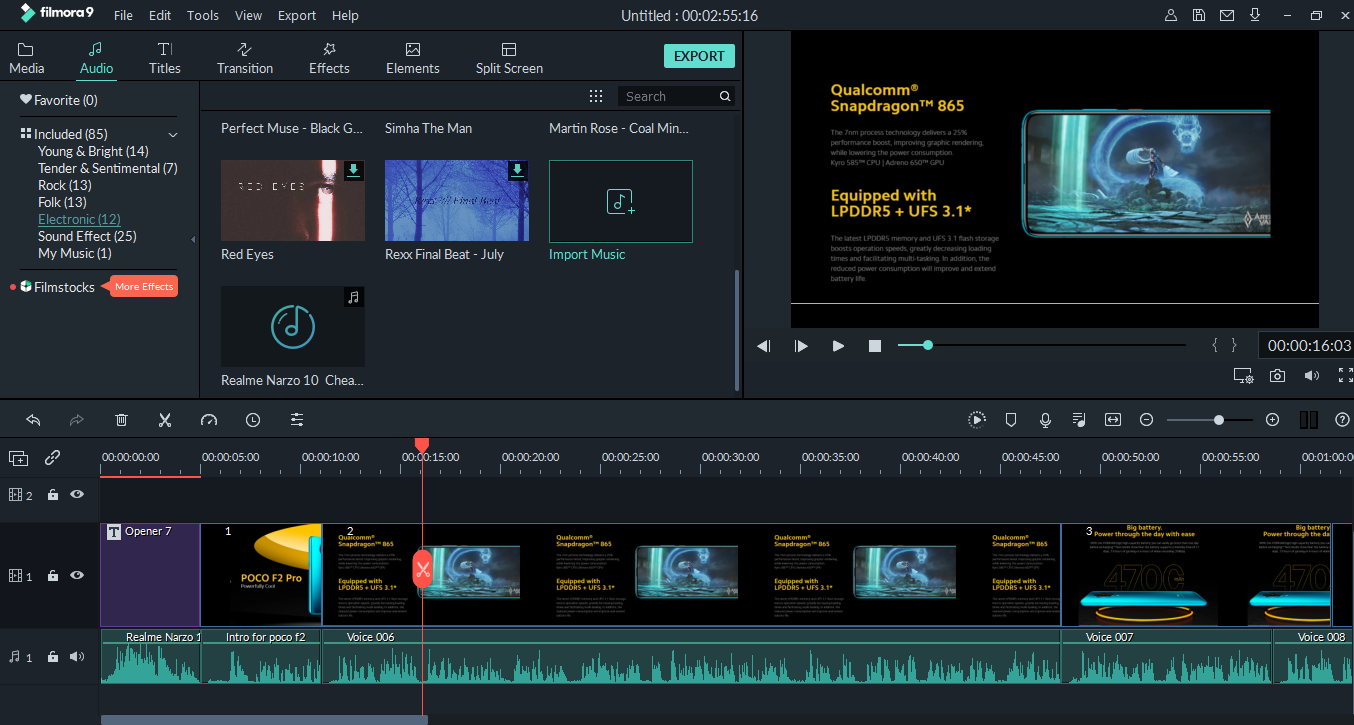Screen dimensions: 1354x725
Task: Click the More Effects button
Action: (x=144, y=286)
